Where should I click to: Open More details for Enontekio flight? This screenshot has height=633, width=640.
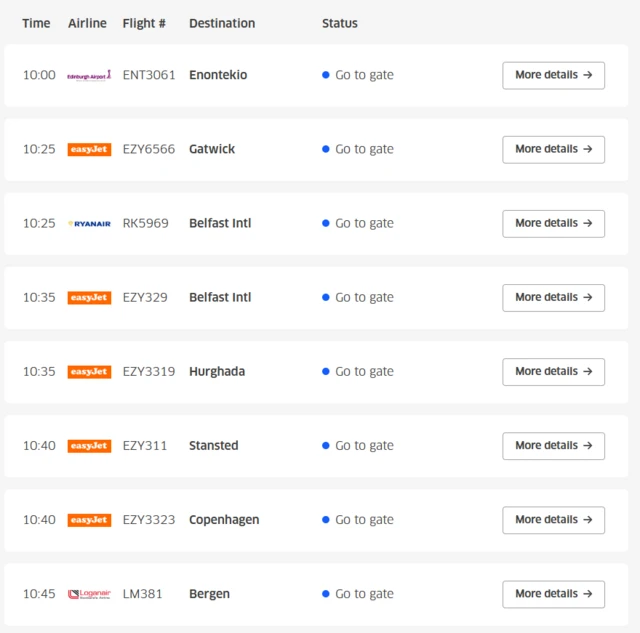(x=553, y=76)
